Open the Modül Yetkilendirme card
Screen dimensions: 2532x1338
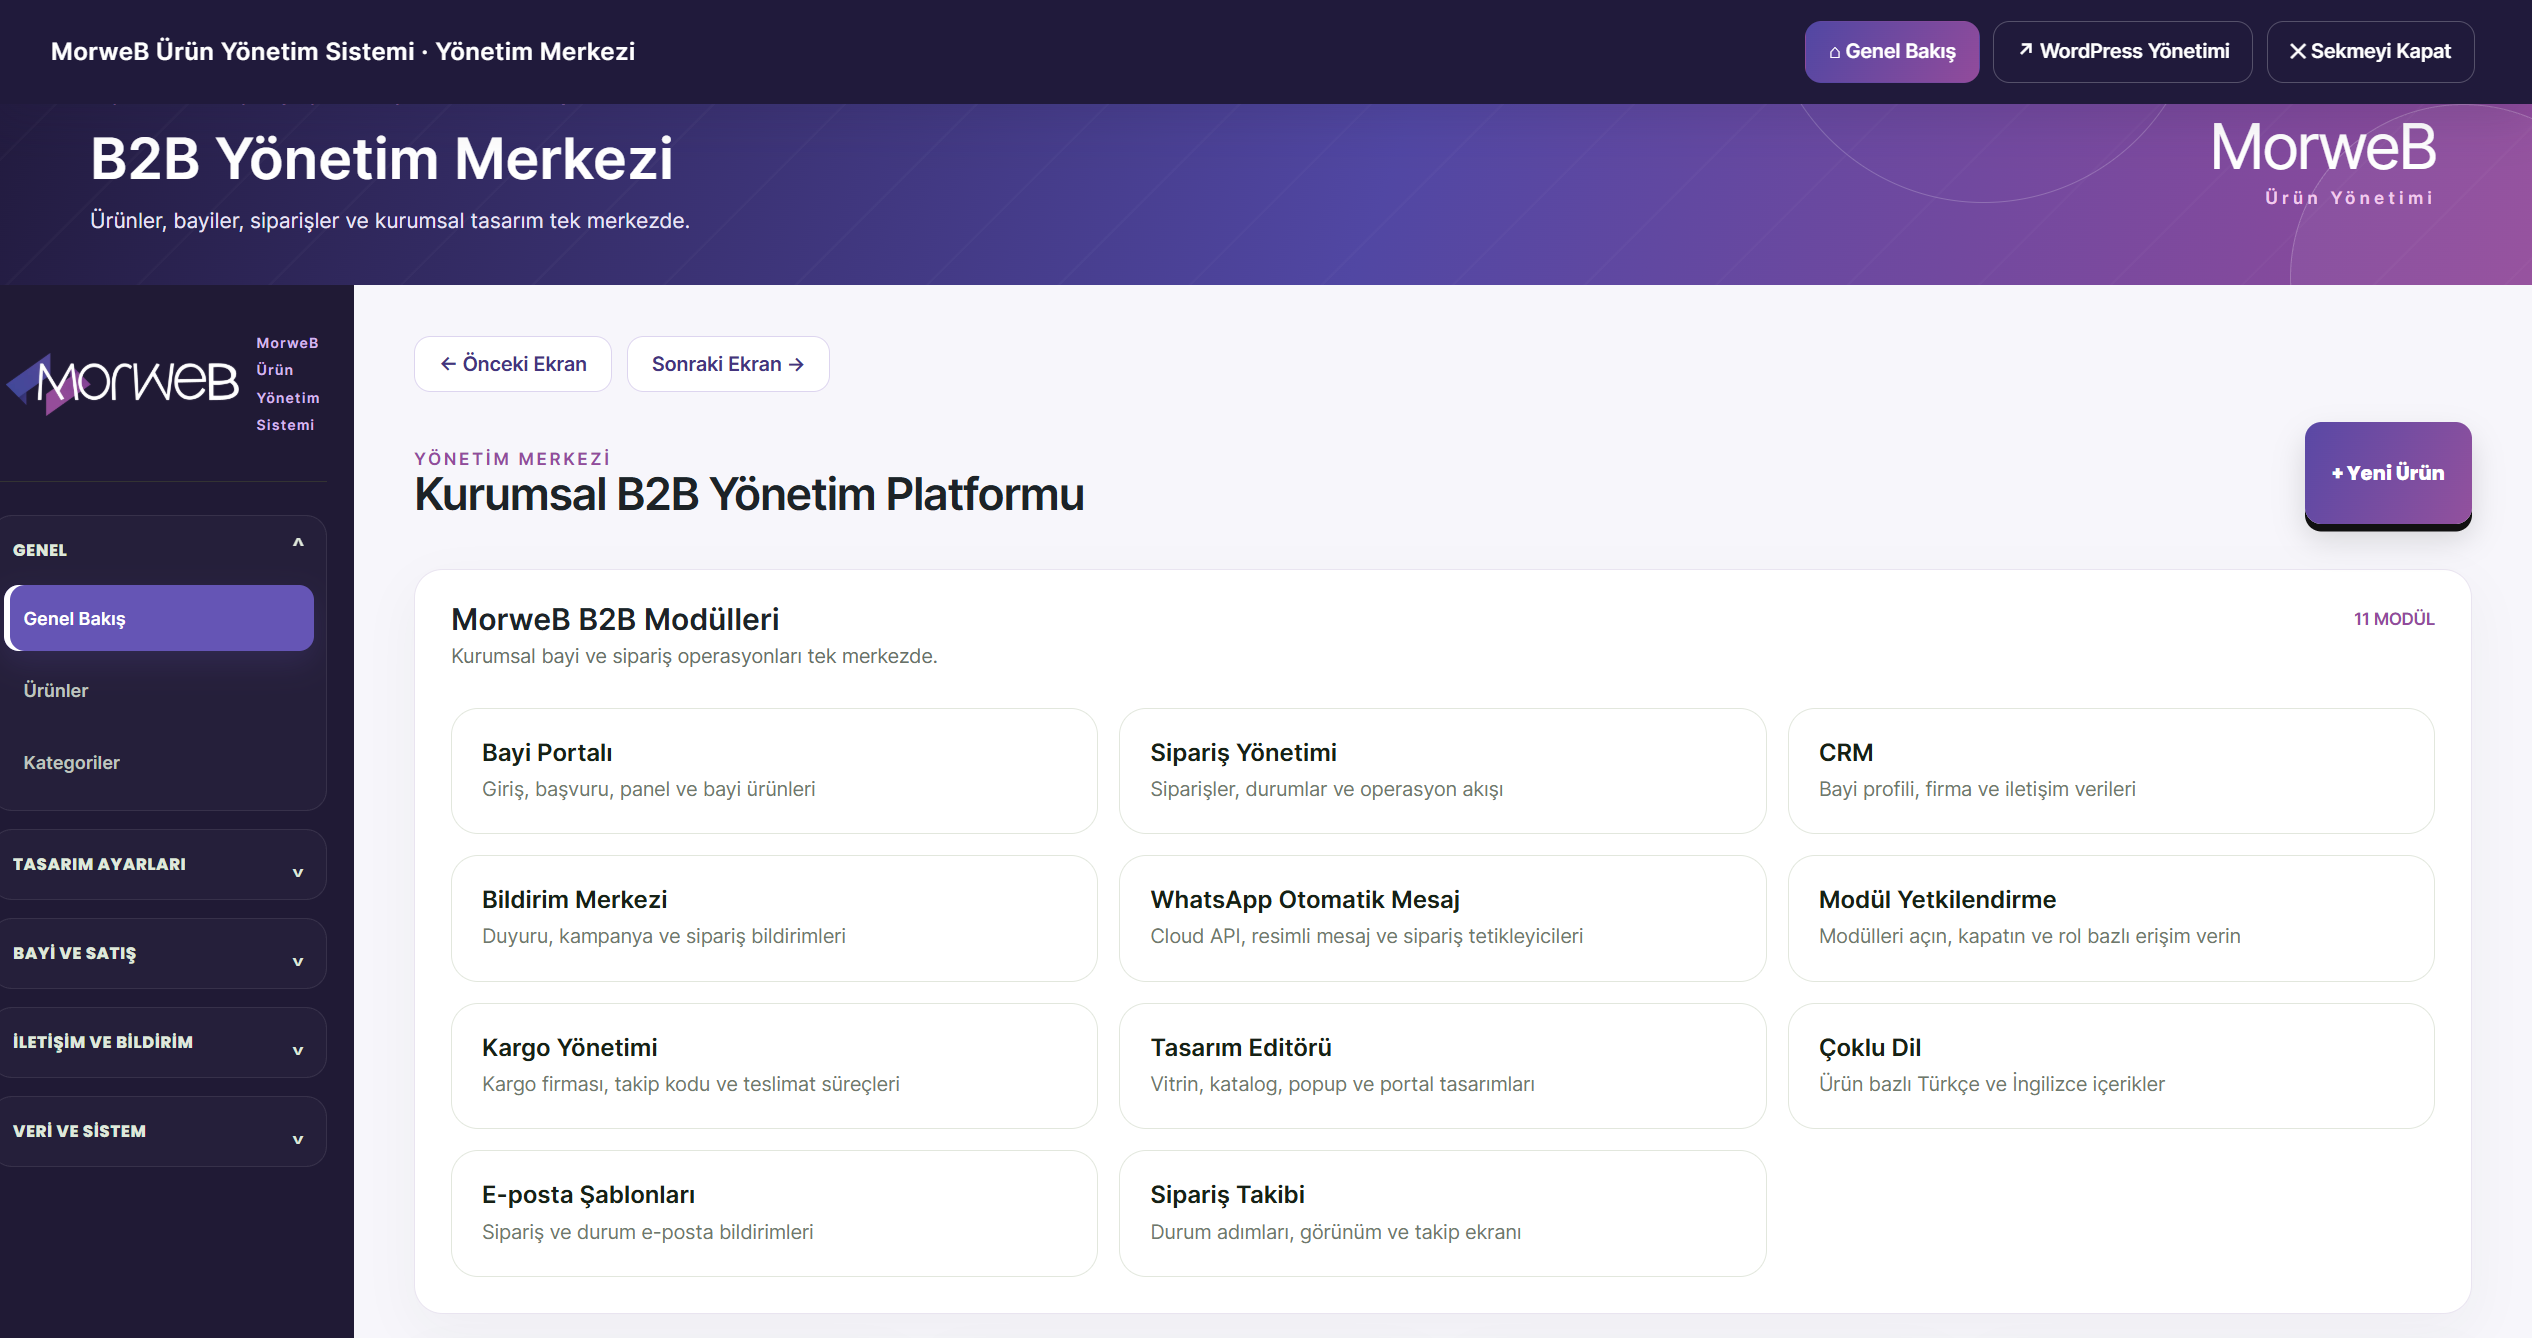coord(2111,918)
